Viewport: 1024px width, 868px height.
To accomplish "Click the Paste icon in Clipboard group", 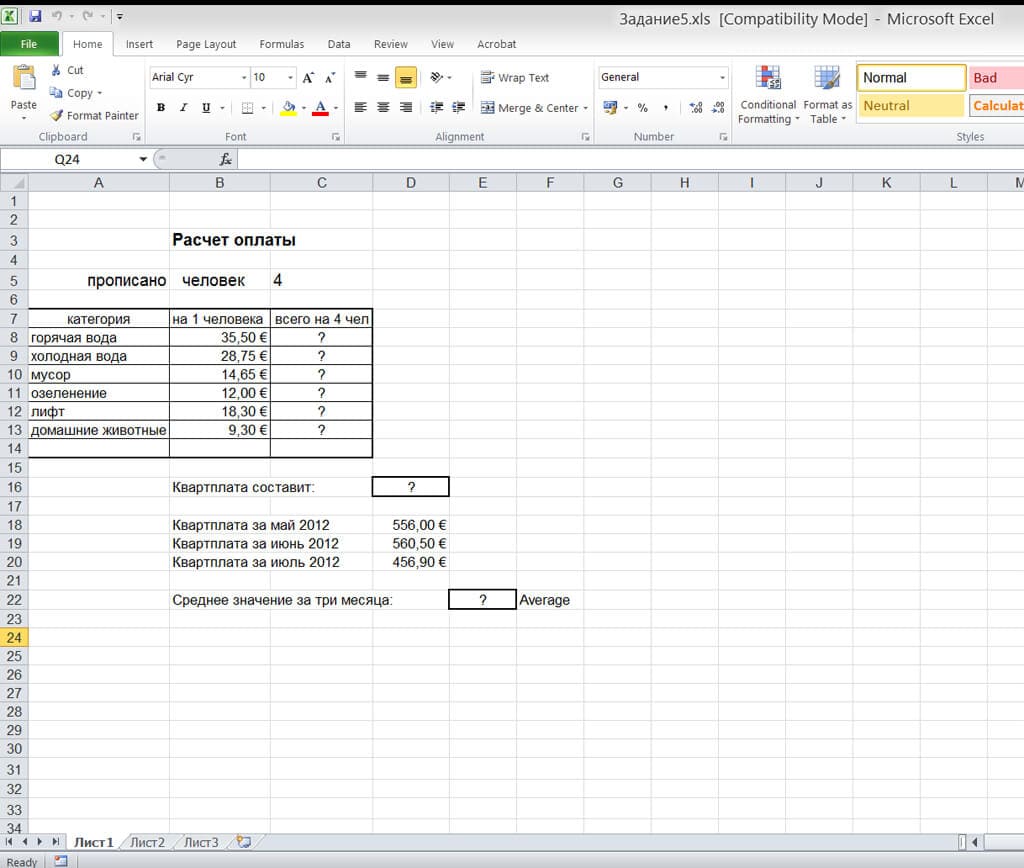I will coord(23,82).
